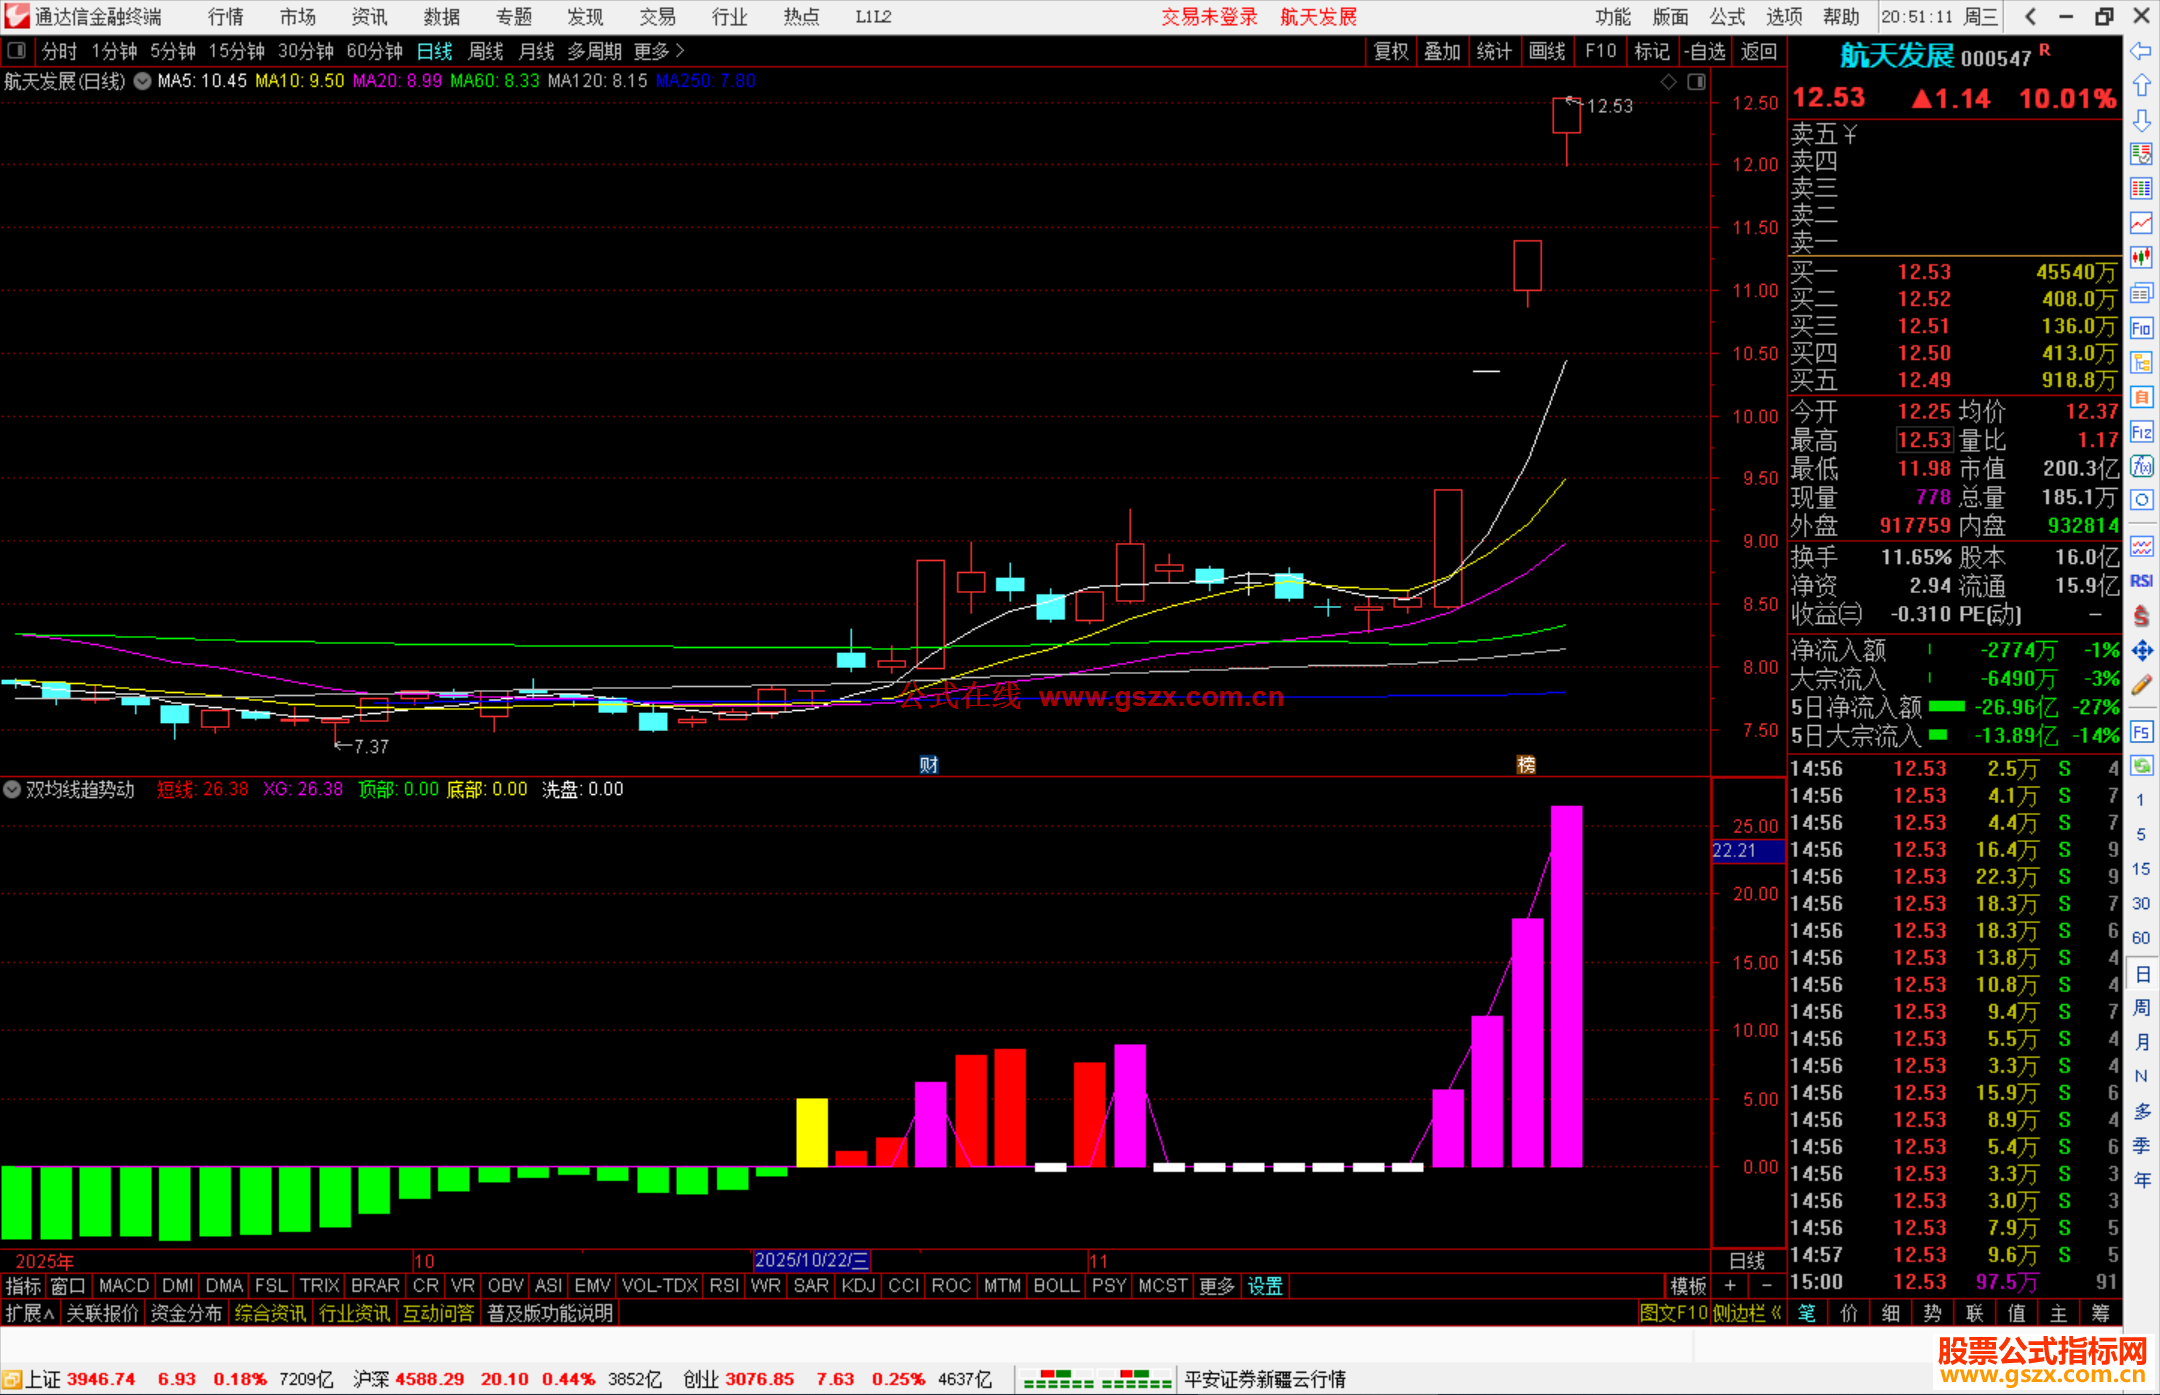
Task: Click the candlestick chart sidebar icon
Action: 2141,258
